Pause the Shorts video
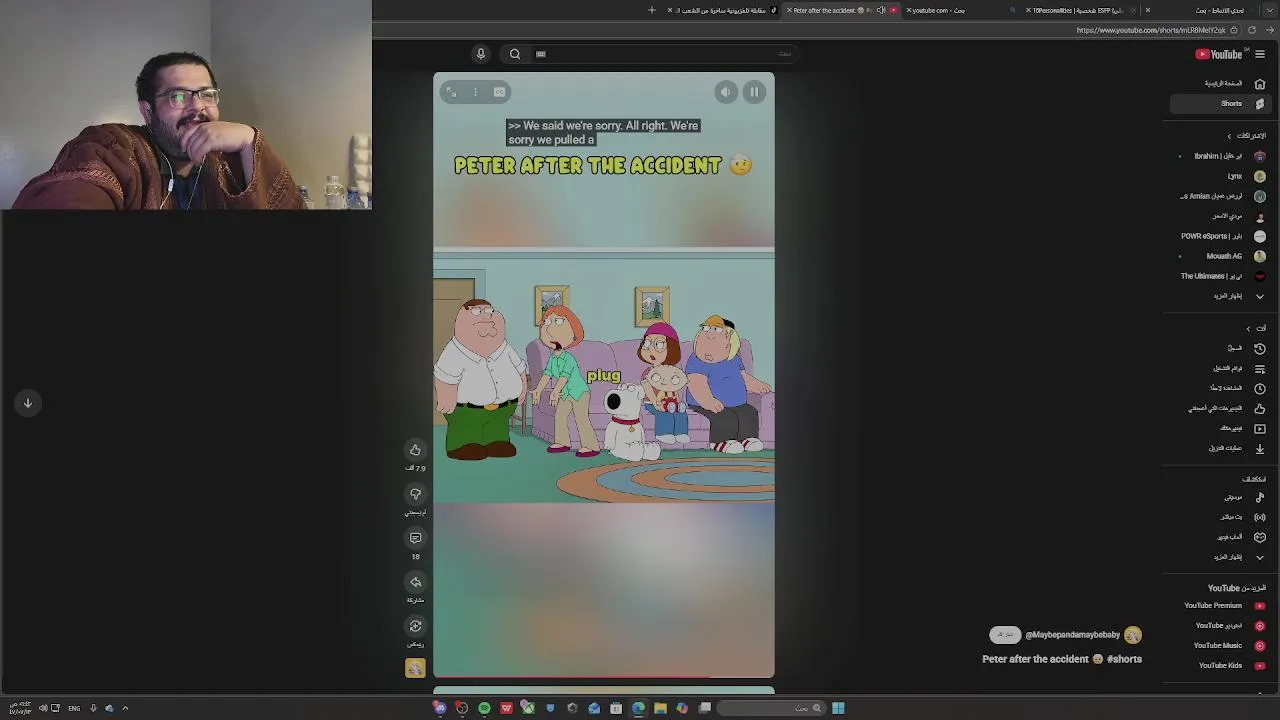The height and width of the screenshot is (720, 1280). [x=754, y=92]
